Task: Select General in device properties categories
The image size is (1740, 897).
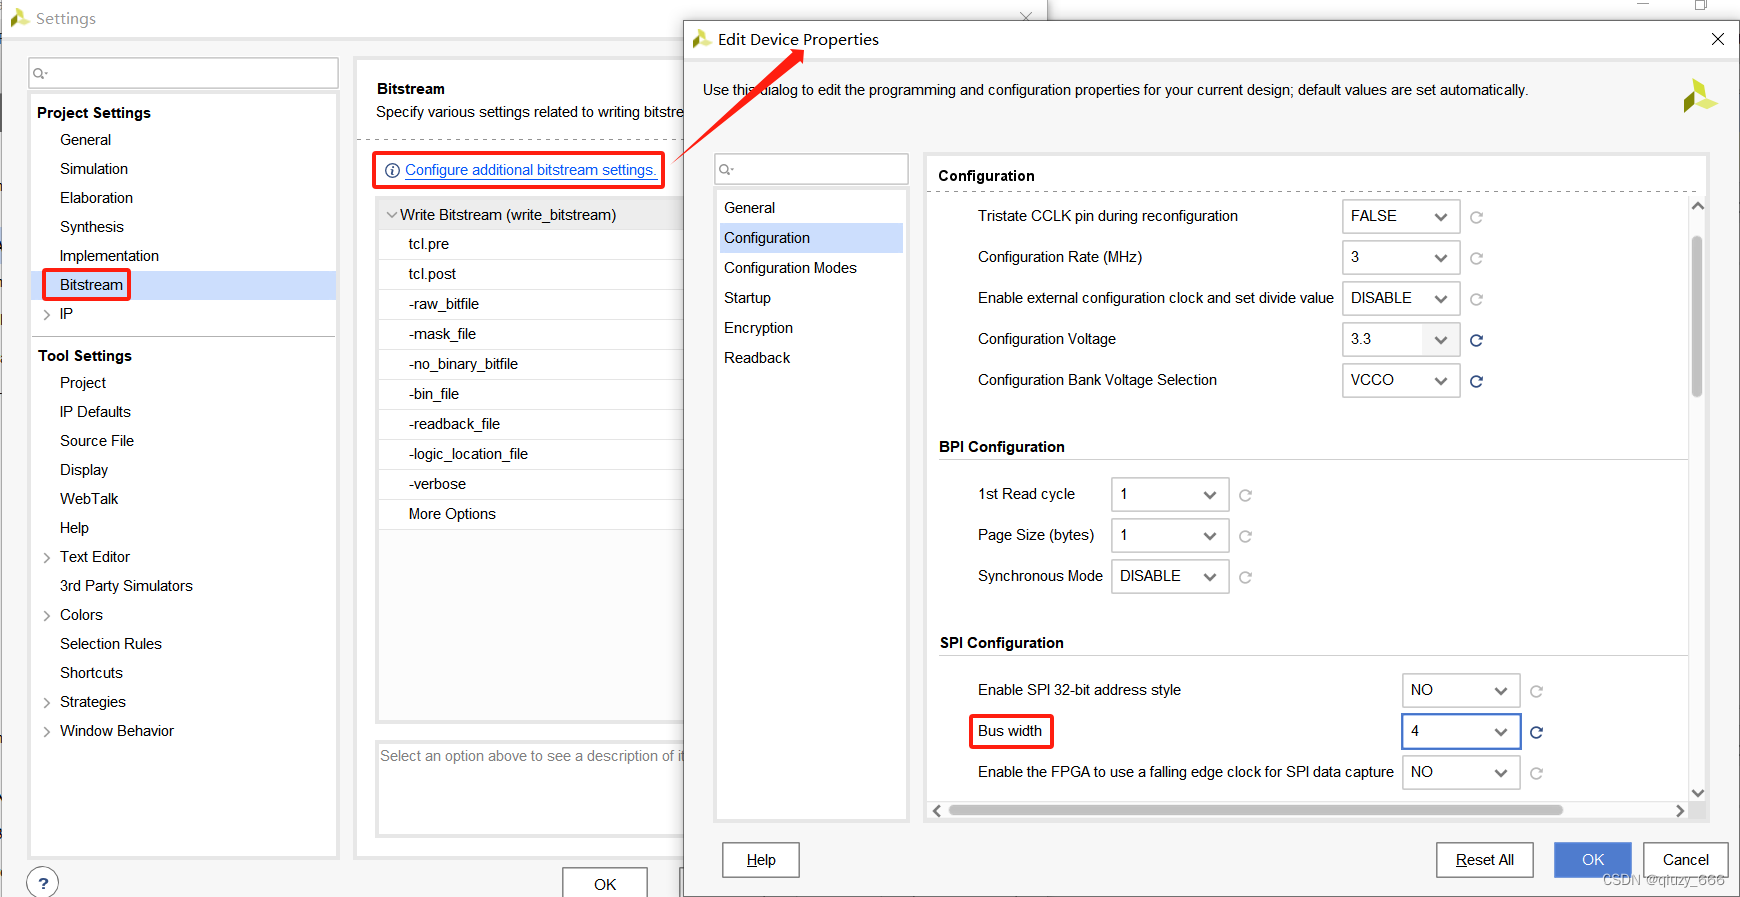Action: tap(811, 208)
